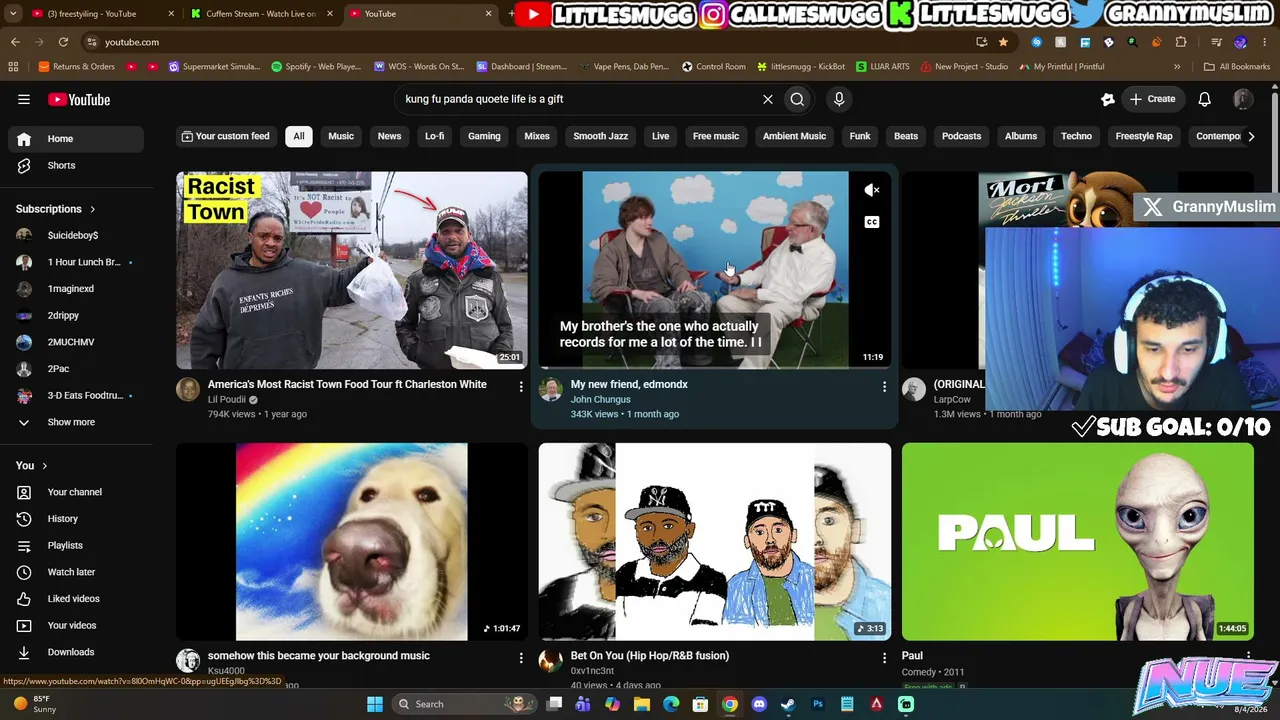Reload the page in Chrome
The image size is (1280, 720).
[x=63, y=42]
